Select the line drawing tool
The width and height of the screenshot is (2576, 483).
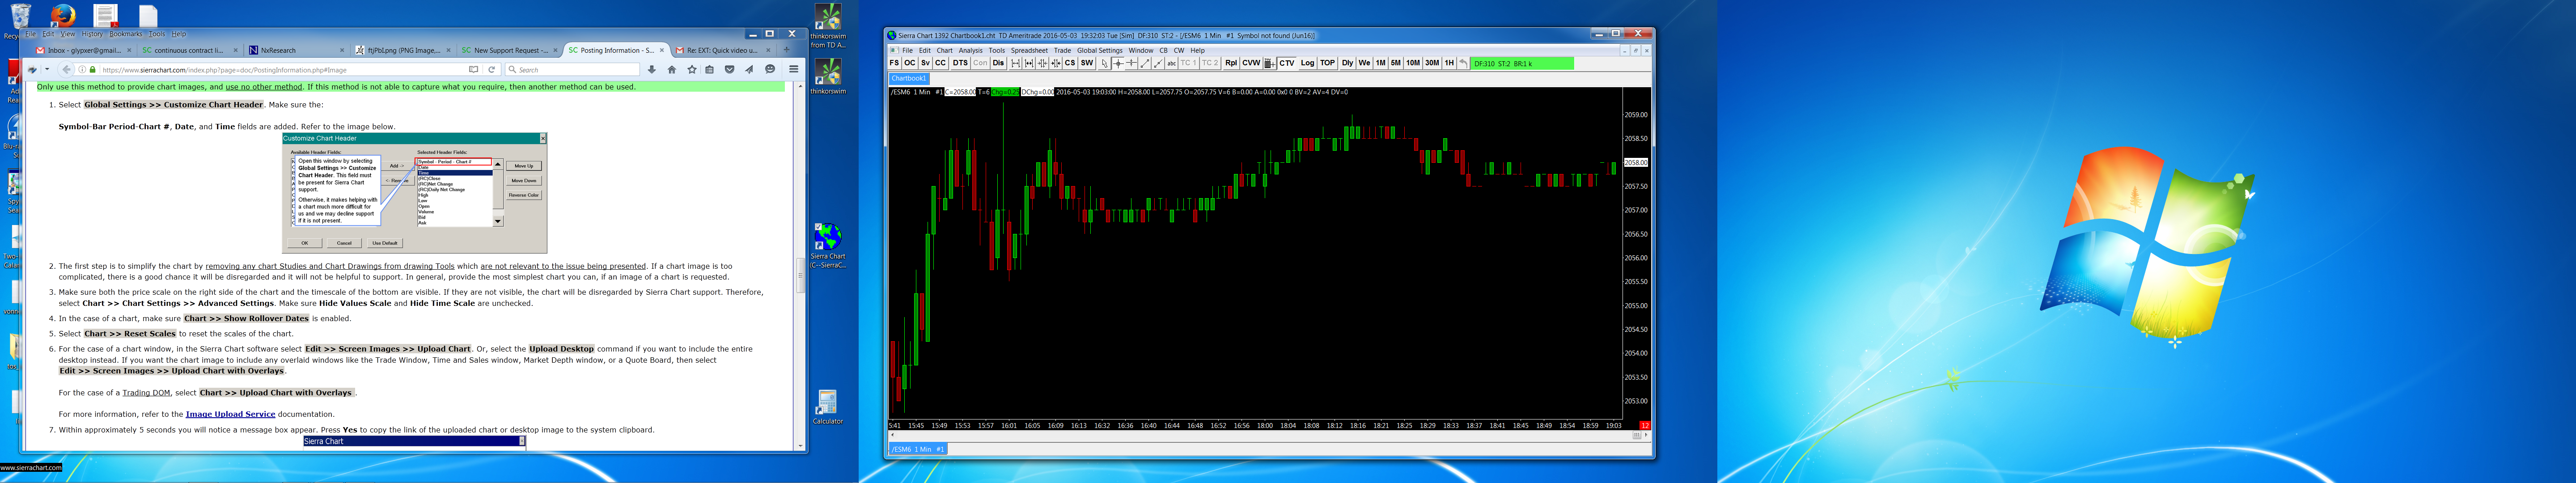click(x=1145, y=63)
